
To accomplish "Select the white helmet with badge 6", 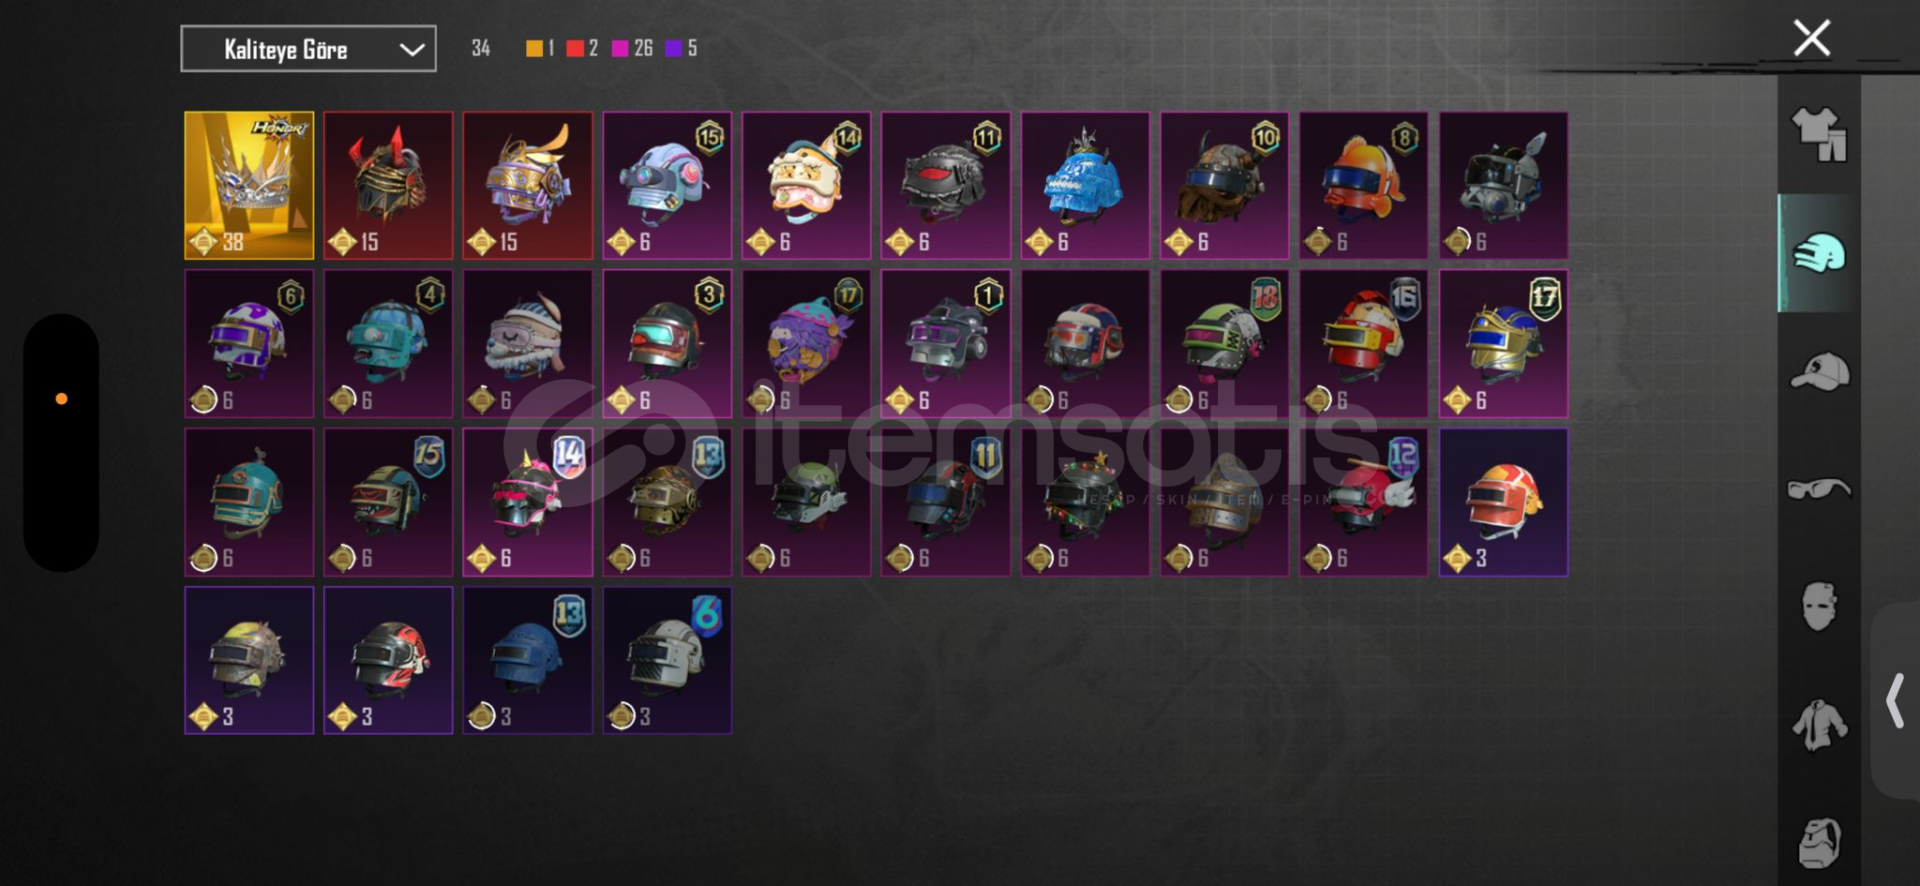I will click(x=667, y=660).
